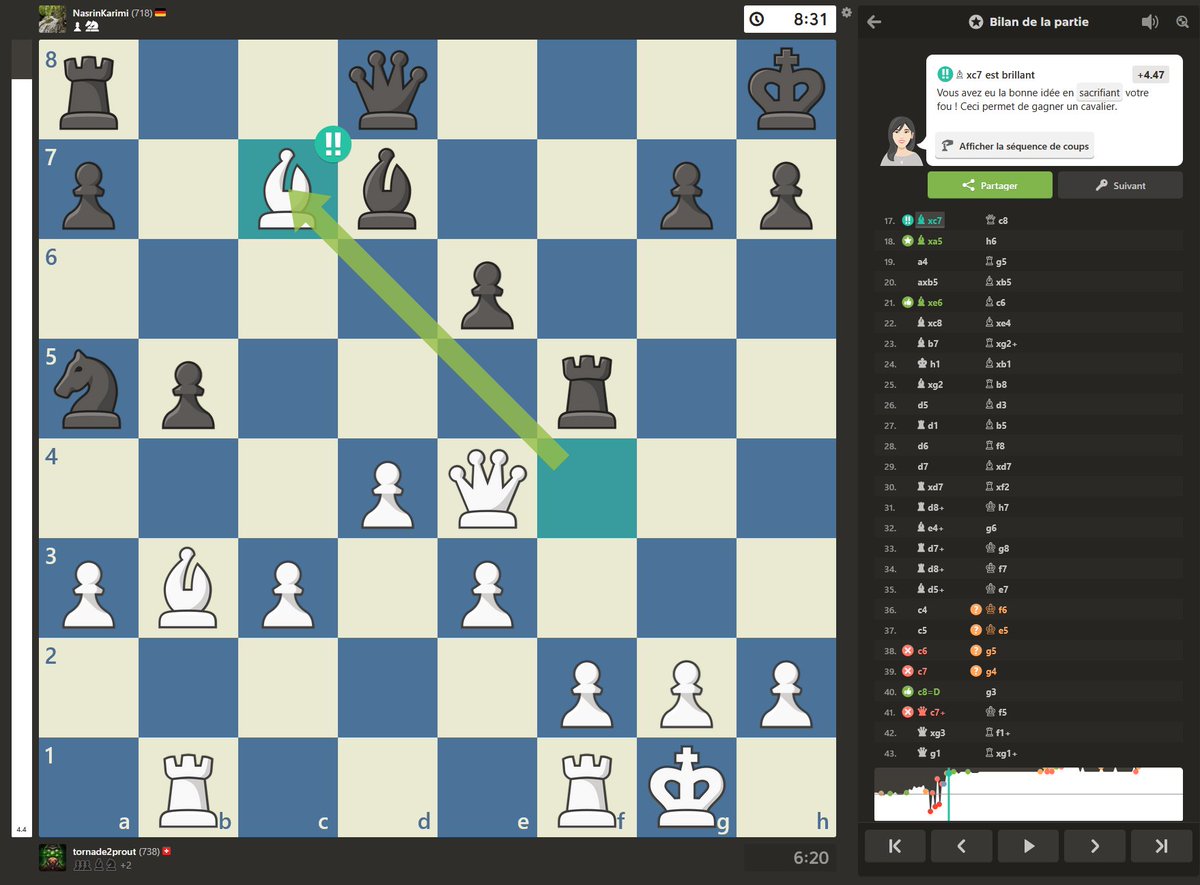1200x885 pixels.
Task: Jump to first move of game
Action: pyautogui.click(x=894, y=846)
